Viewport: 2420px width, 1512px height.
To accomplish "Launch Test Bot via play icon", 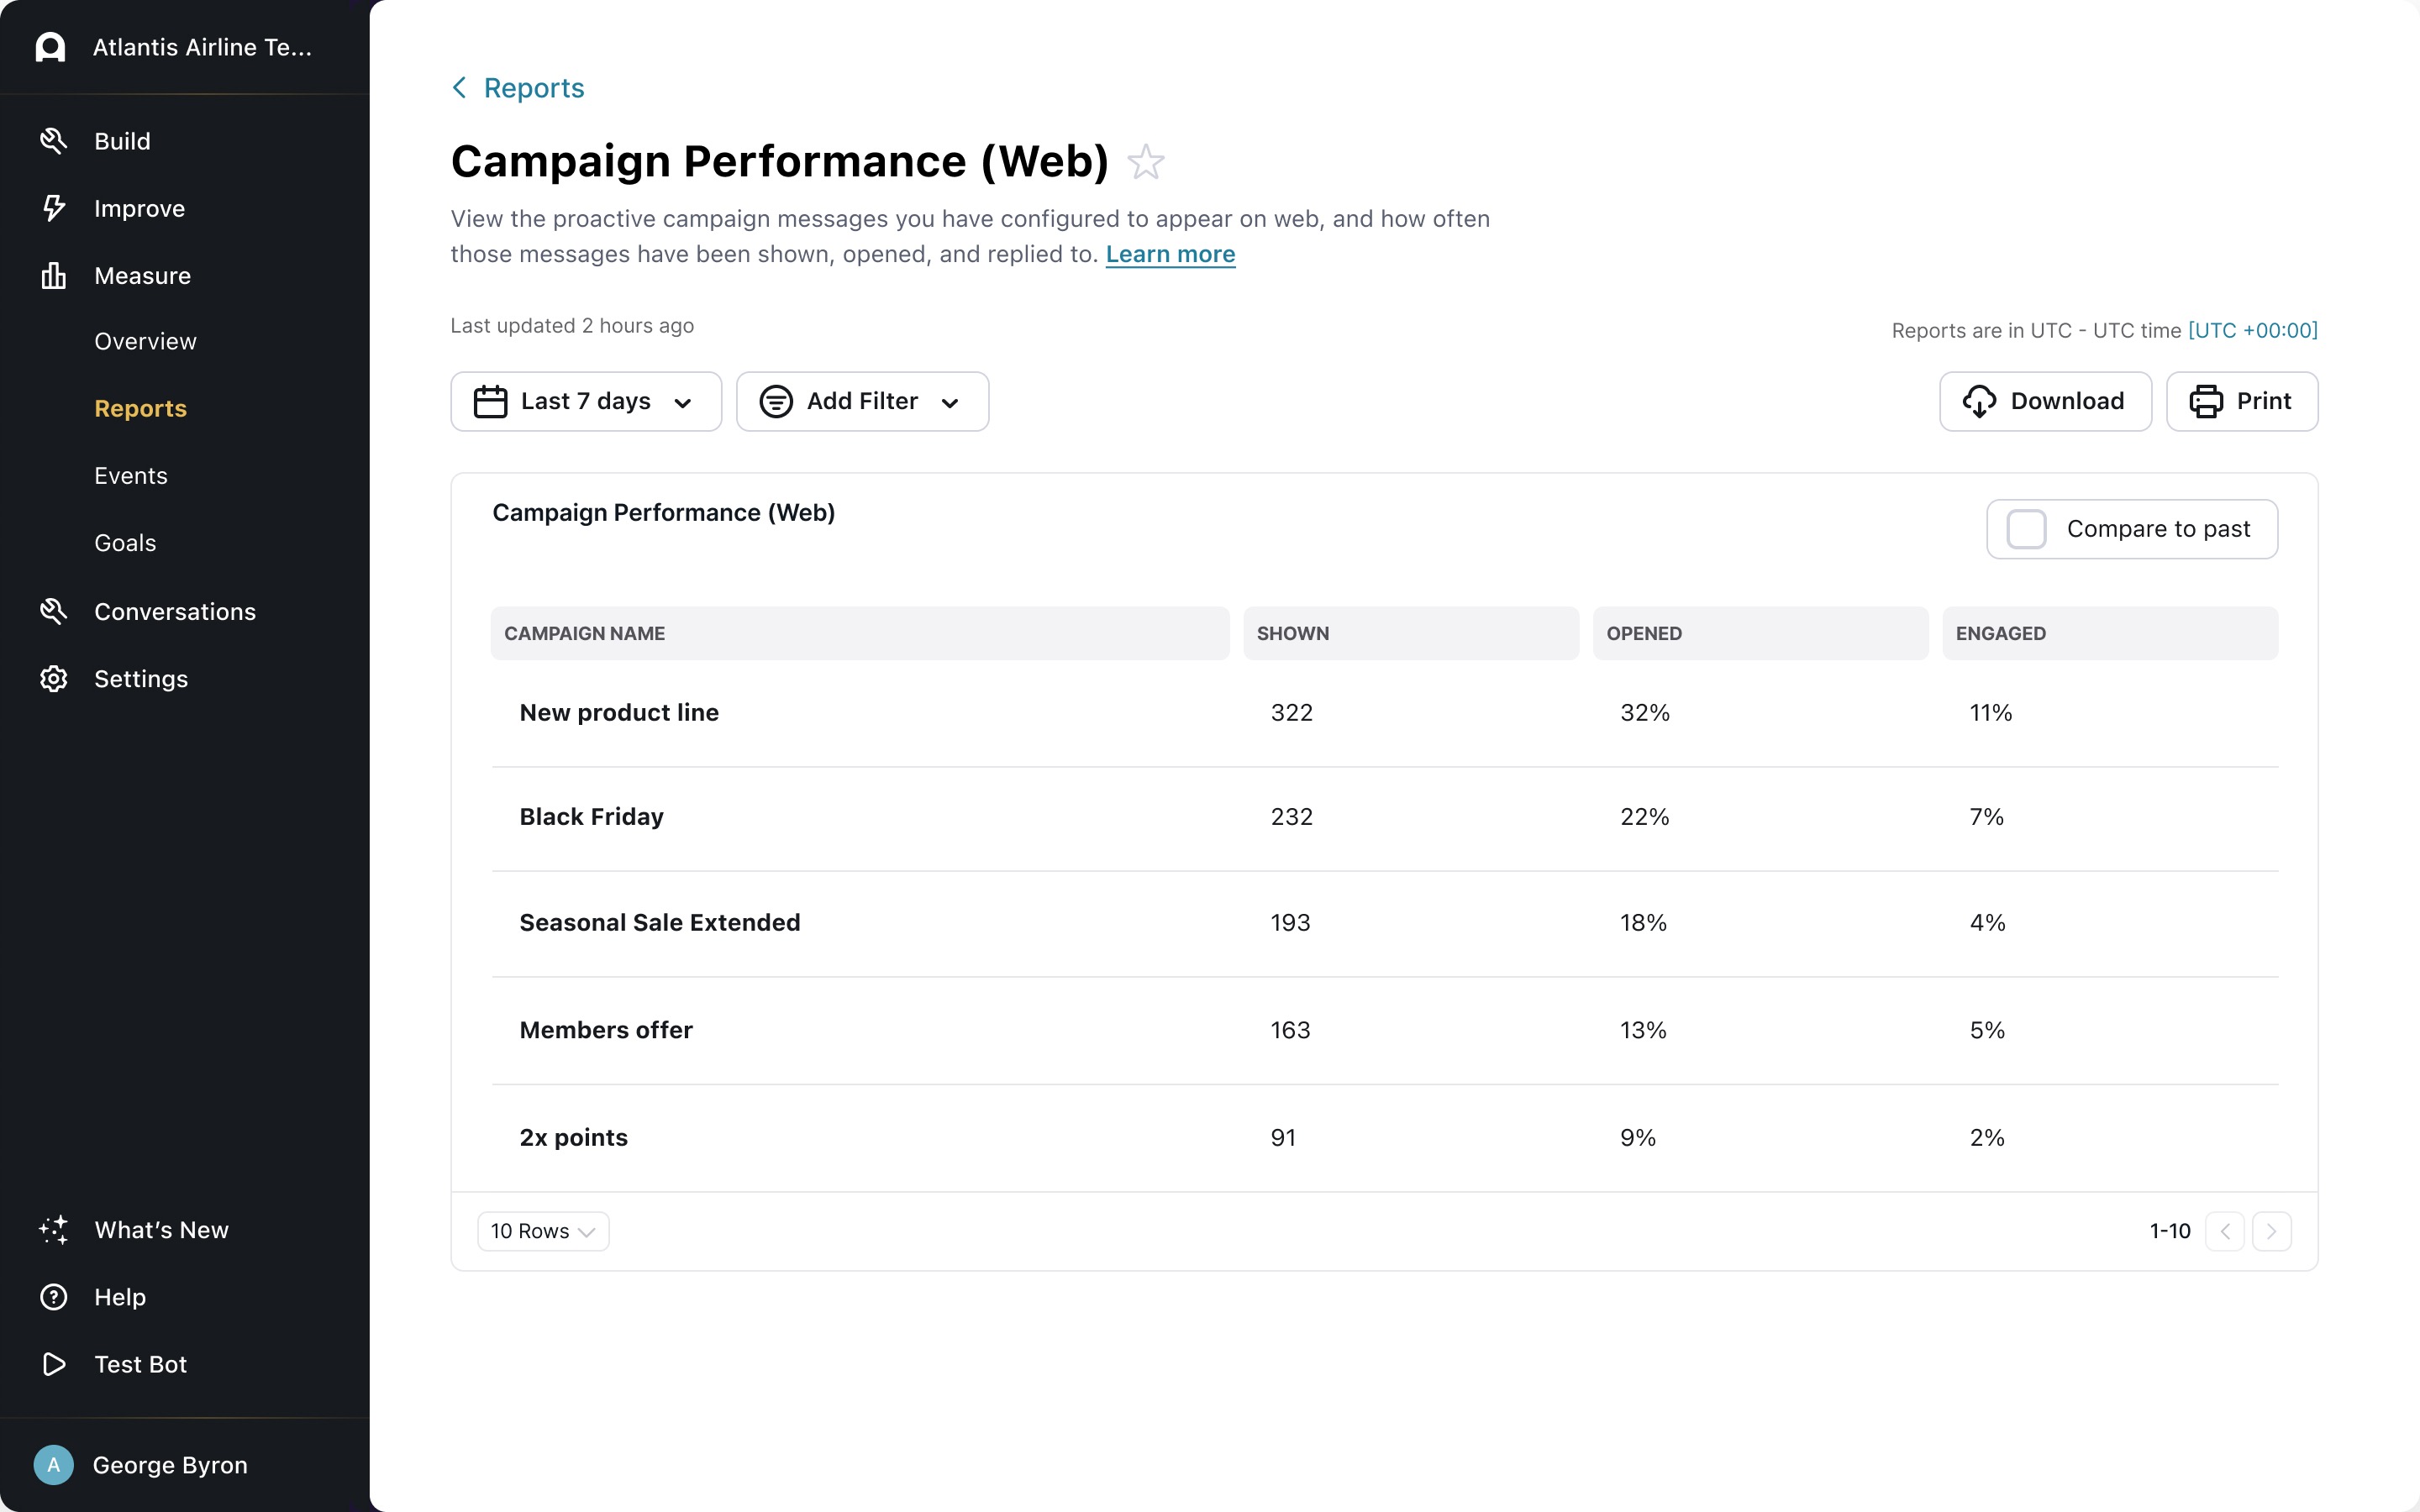I will click(x=54, y=1364).
